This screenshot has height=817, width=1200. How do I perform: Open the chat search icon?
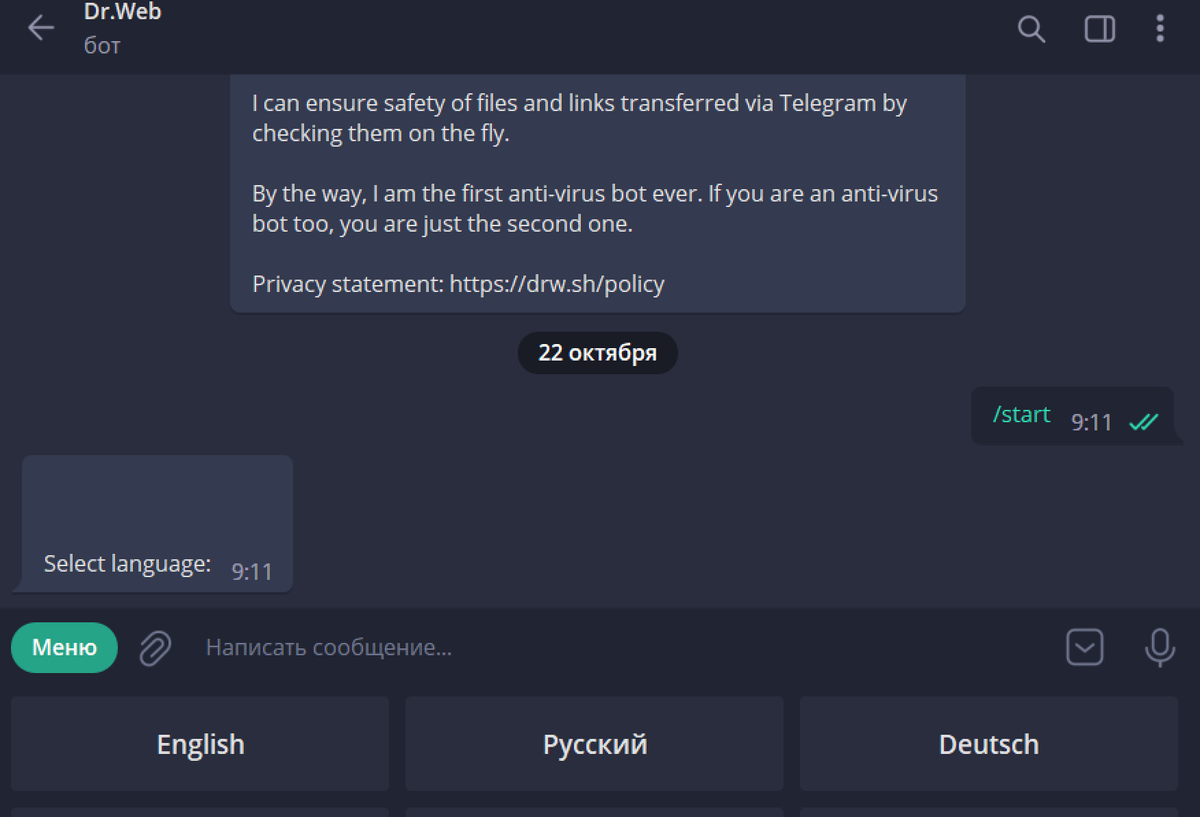[x=1030, y=29]
